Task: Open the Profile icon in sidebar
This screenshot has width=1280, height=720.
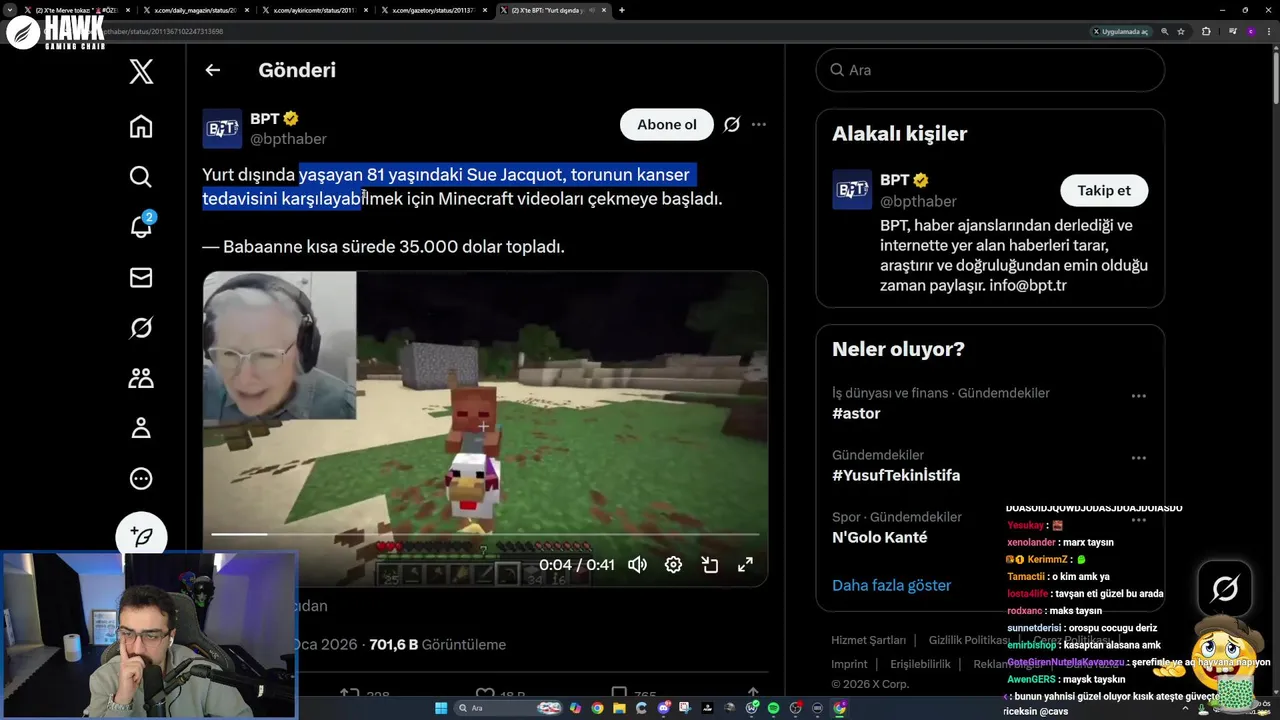Action: (141, 428)
